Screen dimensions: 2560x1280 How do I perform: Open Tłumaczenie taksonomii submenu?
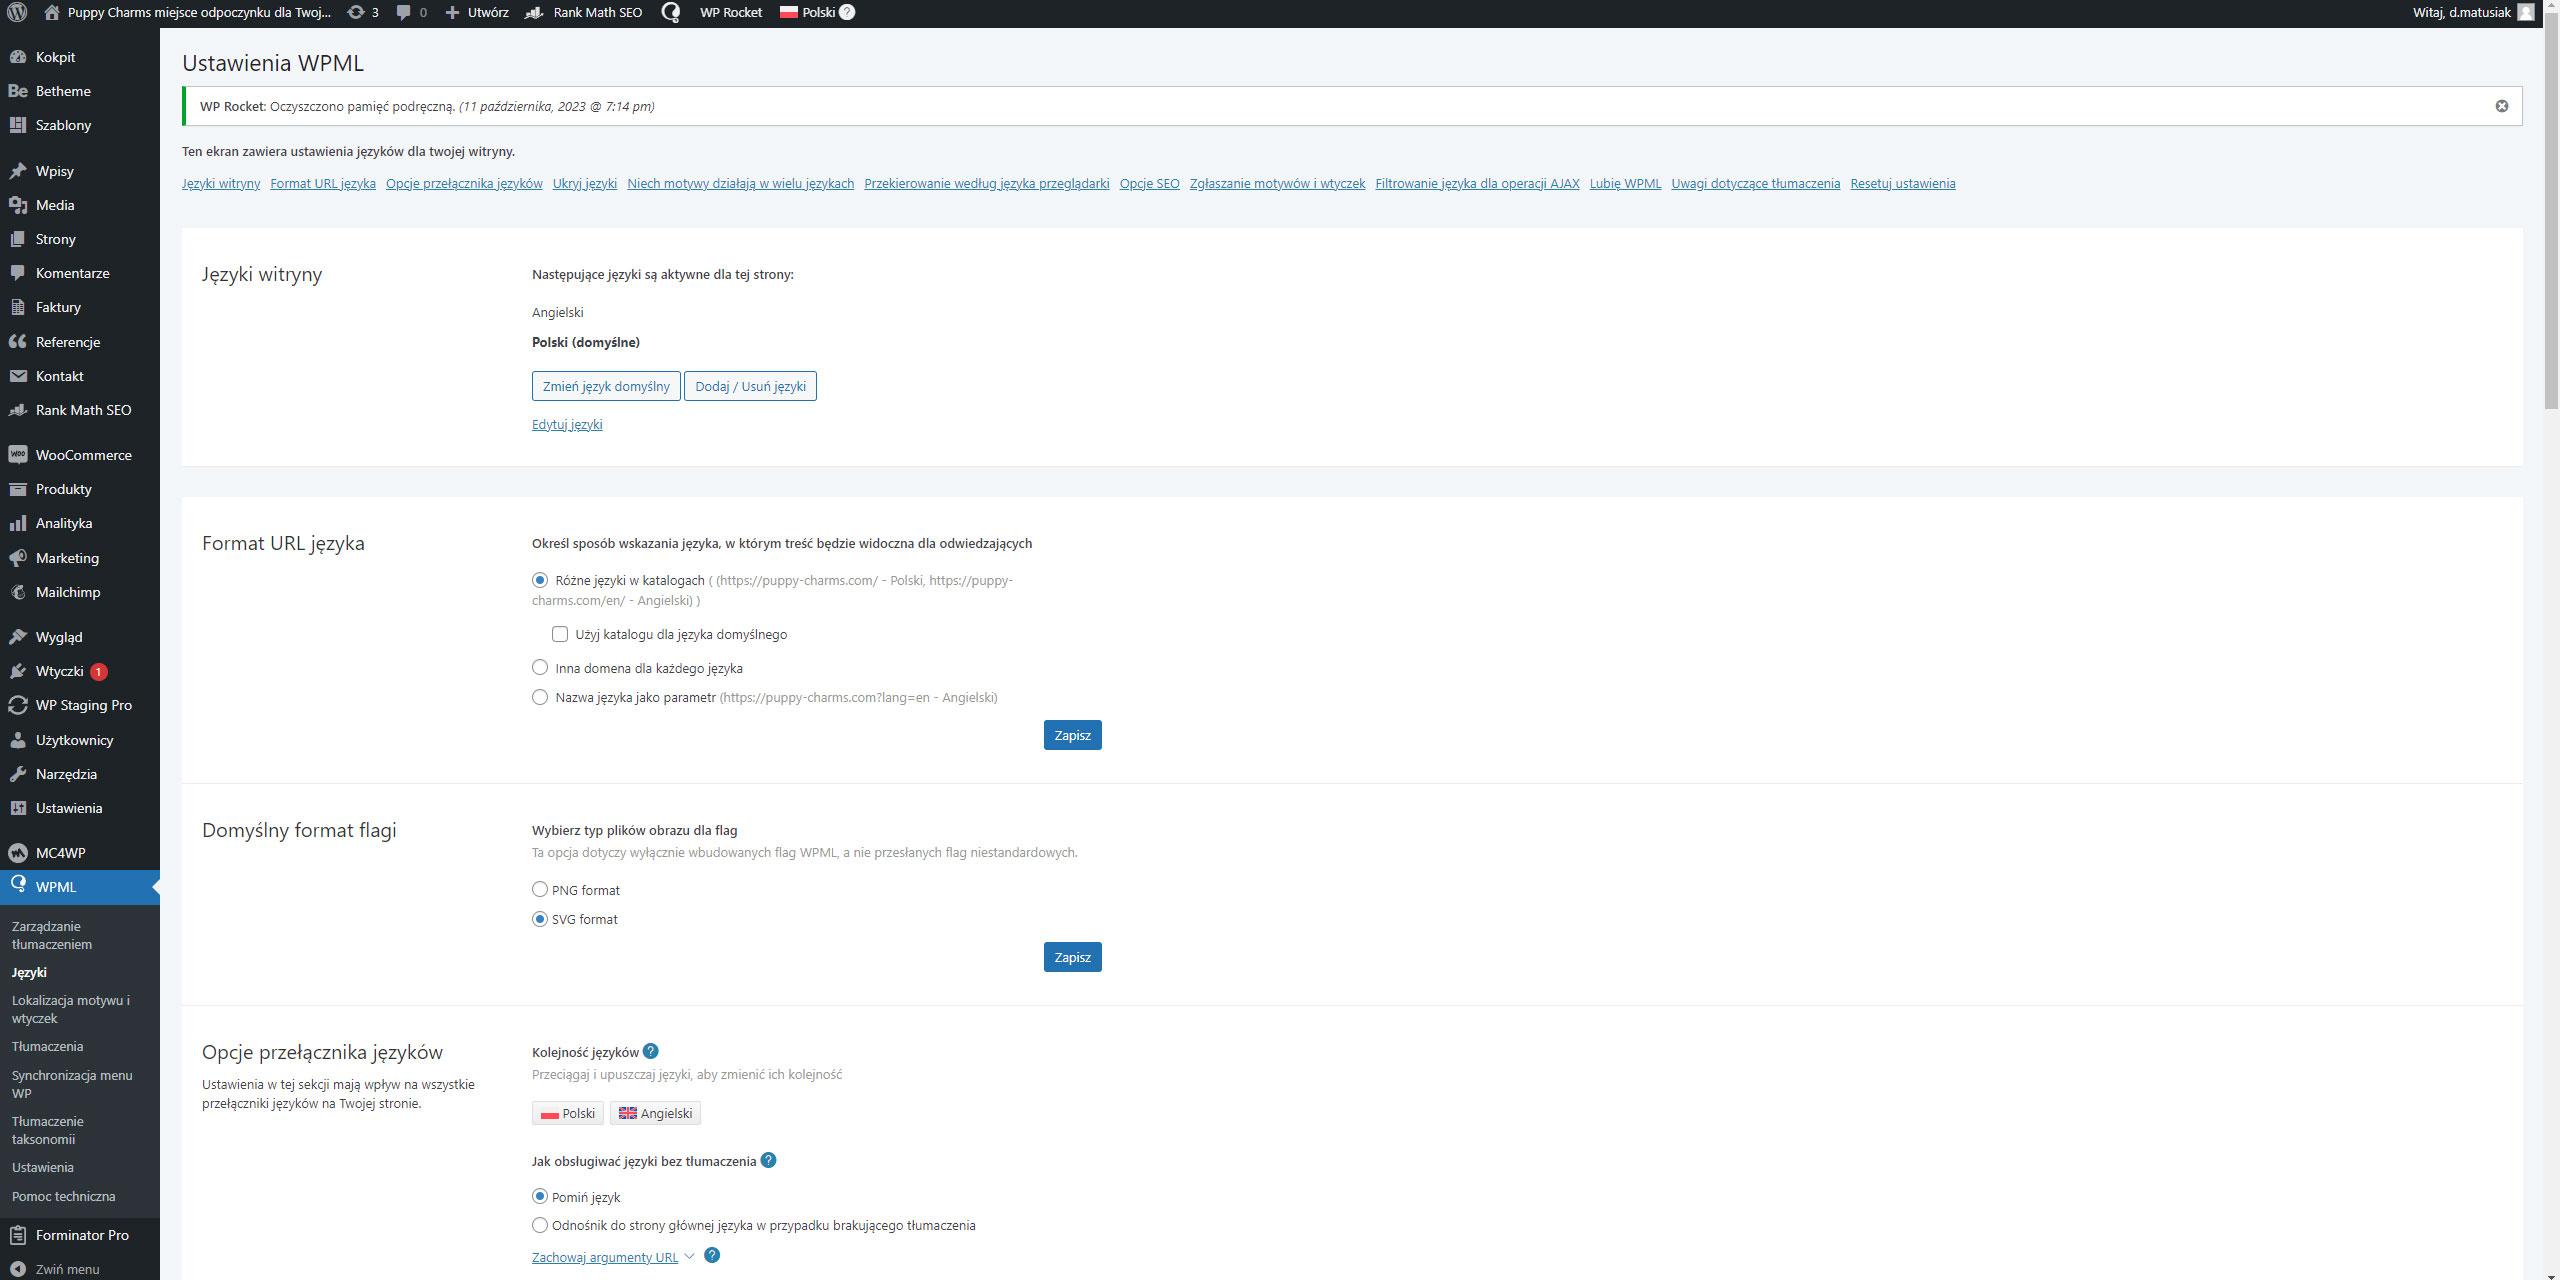48,1130
